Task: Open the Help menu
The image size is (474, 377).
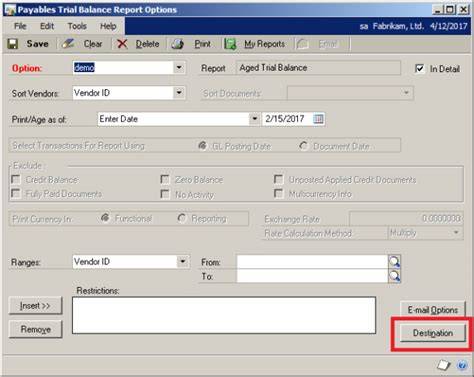Action: point(108,26)
